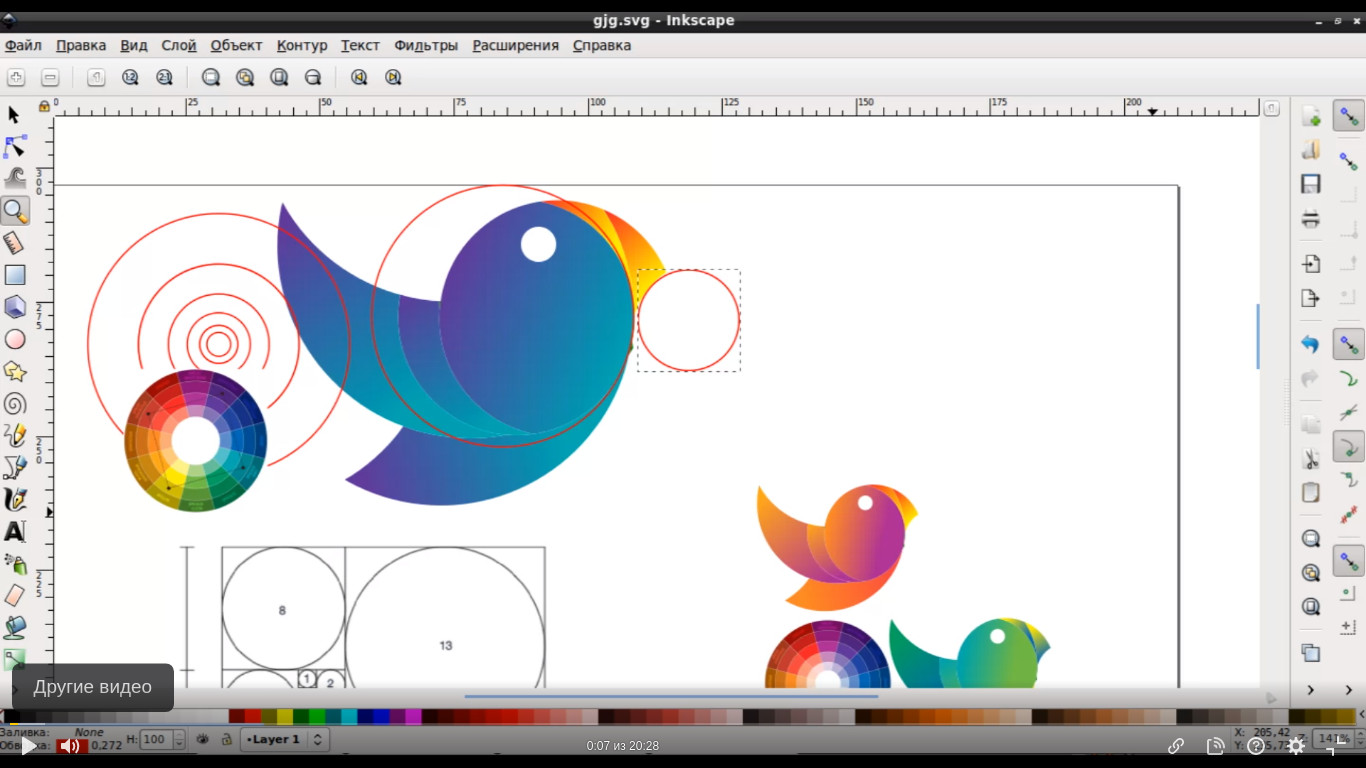Play the video
Viewport: 1366px width, 768px height.
click(x=29, y=746)
